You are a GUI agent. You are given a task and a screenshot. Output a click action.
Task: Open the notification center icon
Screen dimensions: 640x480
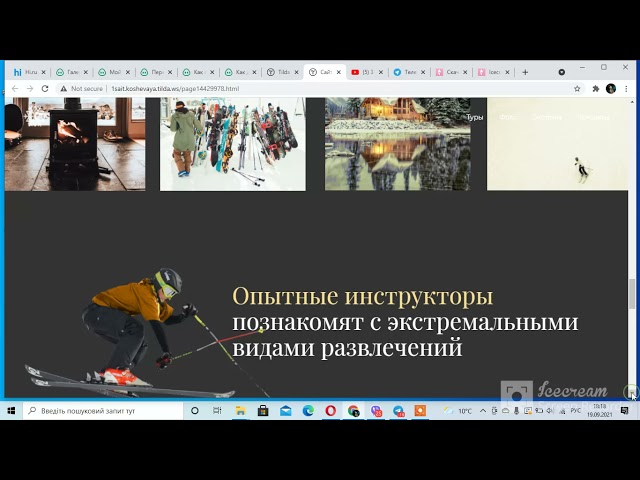point(624,411)
